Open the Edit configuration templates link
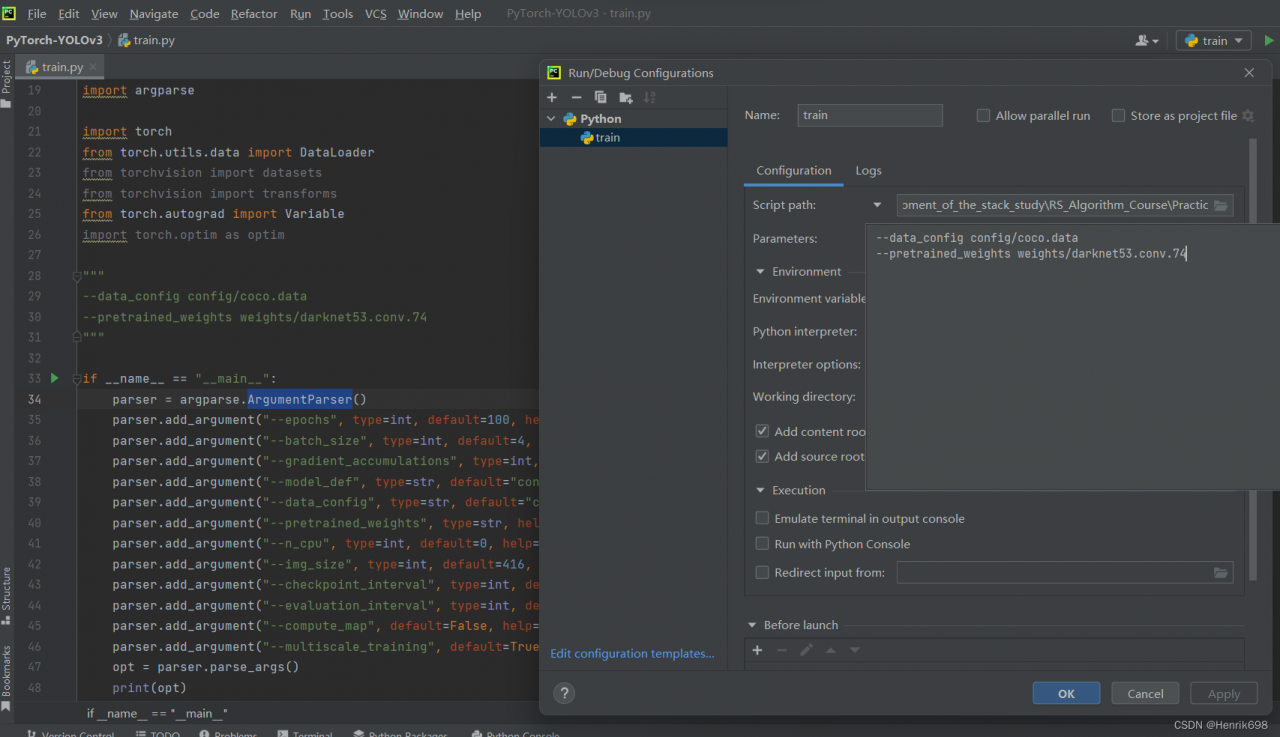 [x=632, y=654]
